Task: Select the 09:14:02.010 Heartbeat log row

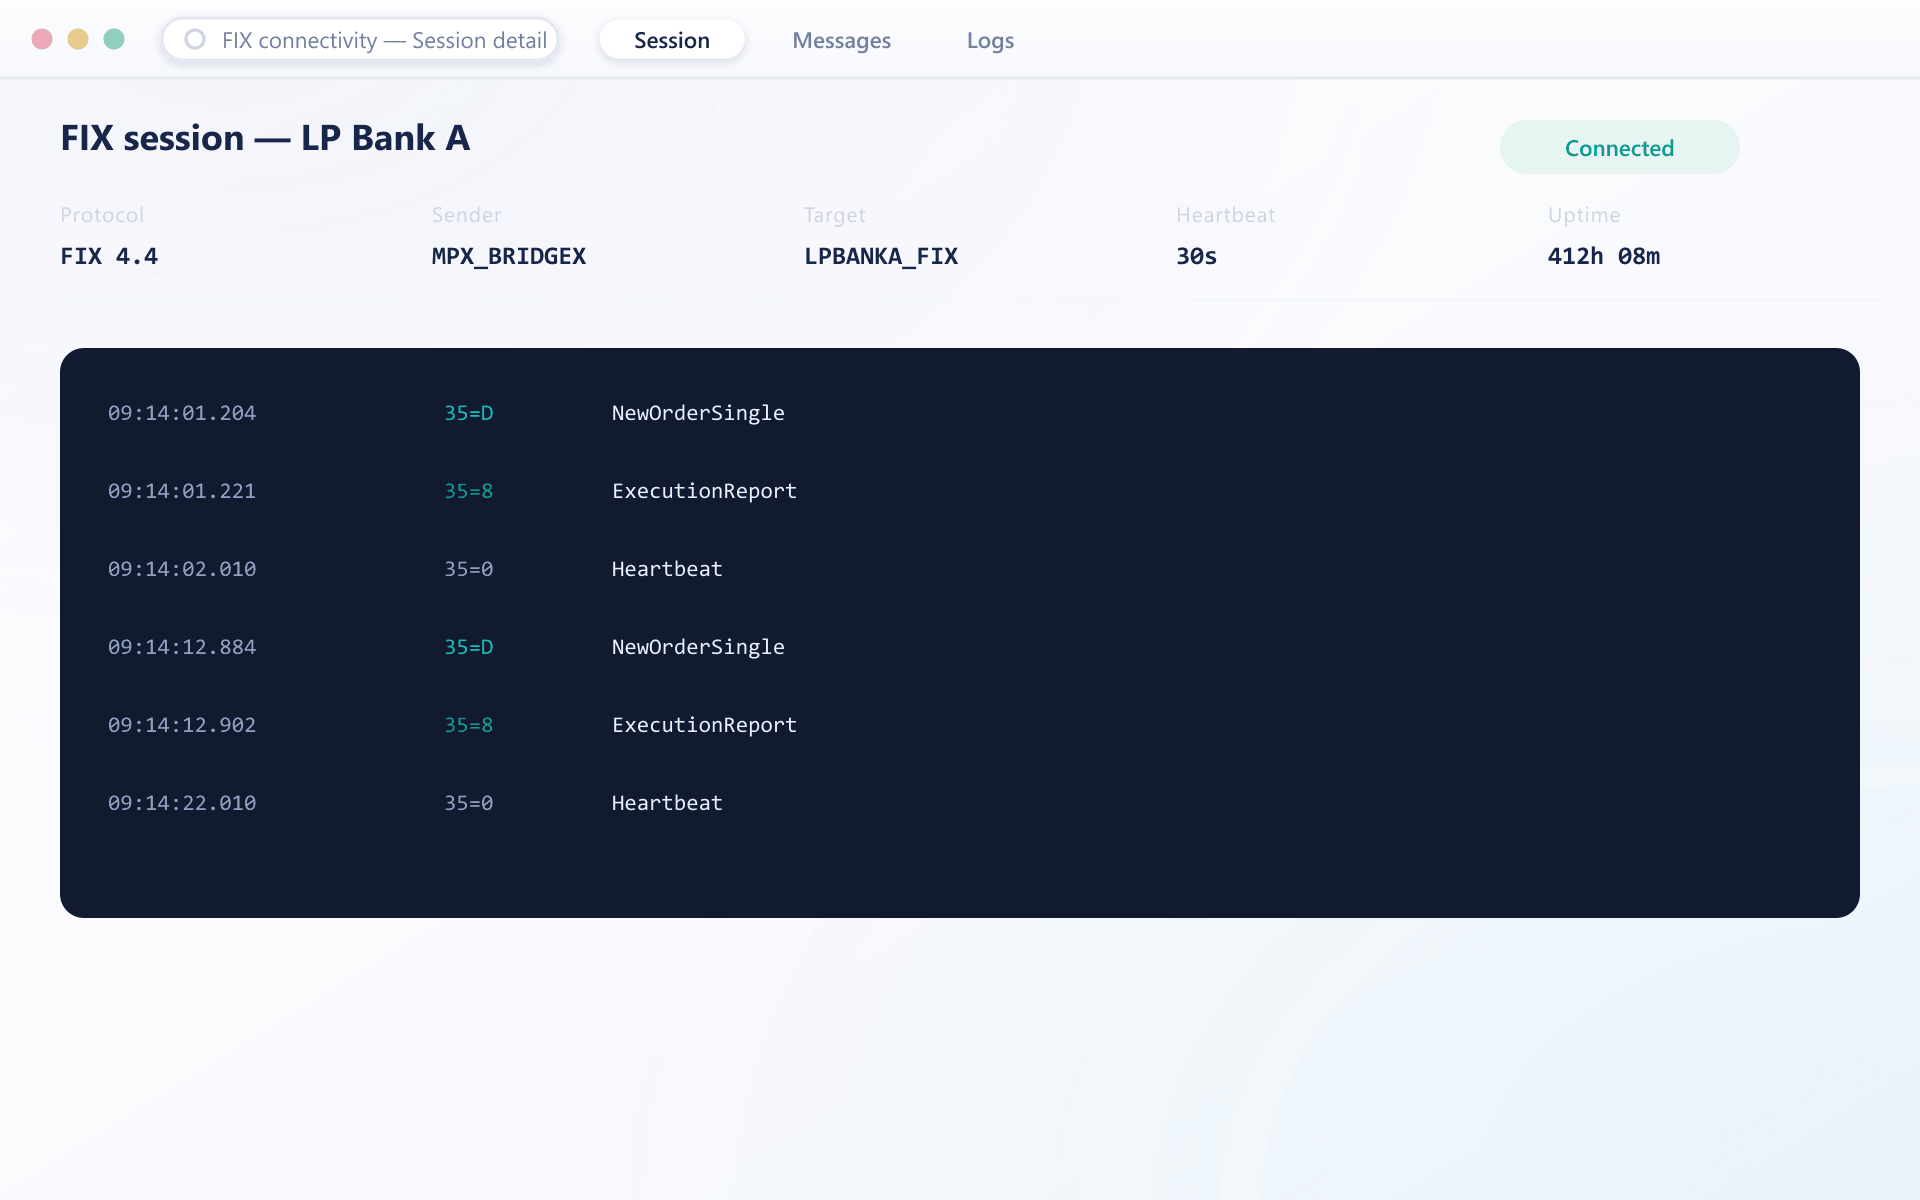Action: point(960,569)
